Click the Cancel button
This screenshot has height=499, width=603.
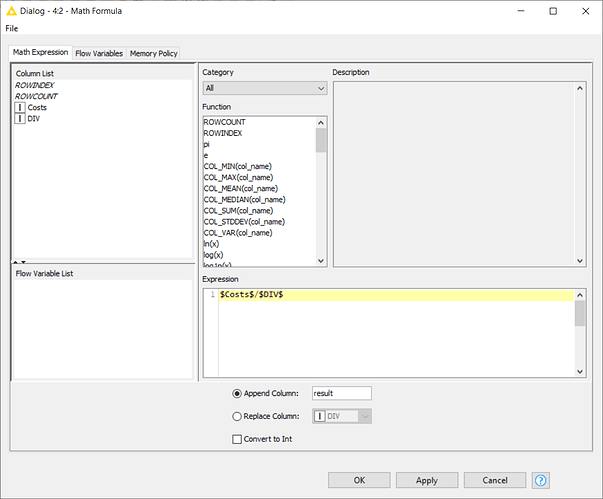pyautogui.click(x=495, y=480)
